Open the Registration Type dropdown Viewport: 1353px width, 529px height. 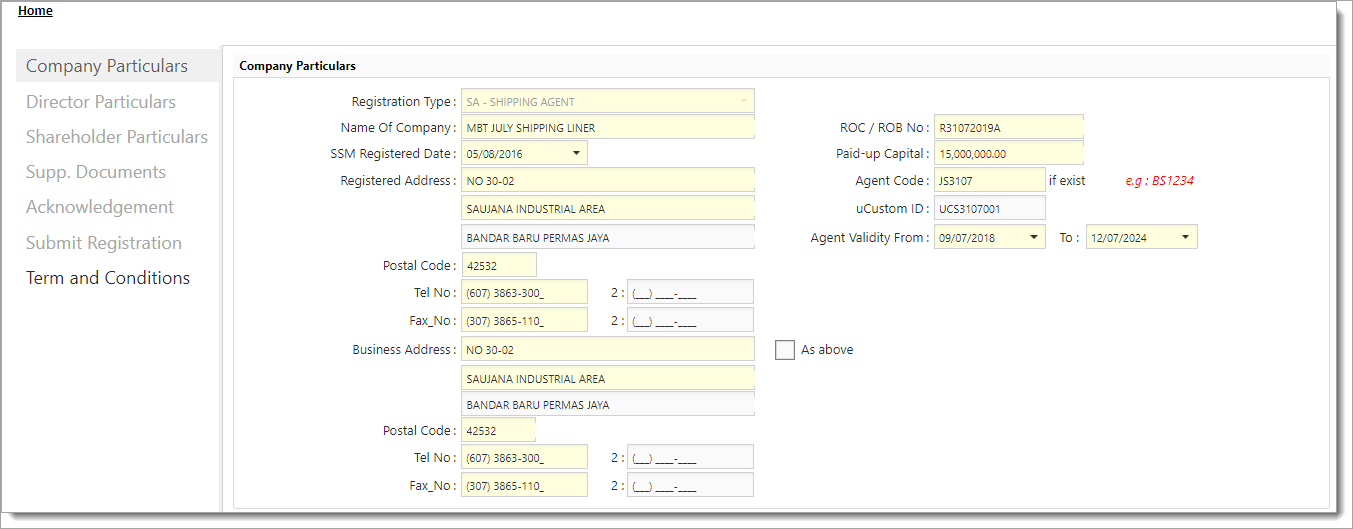743,102
